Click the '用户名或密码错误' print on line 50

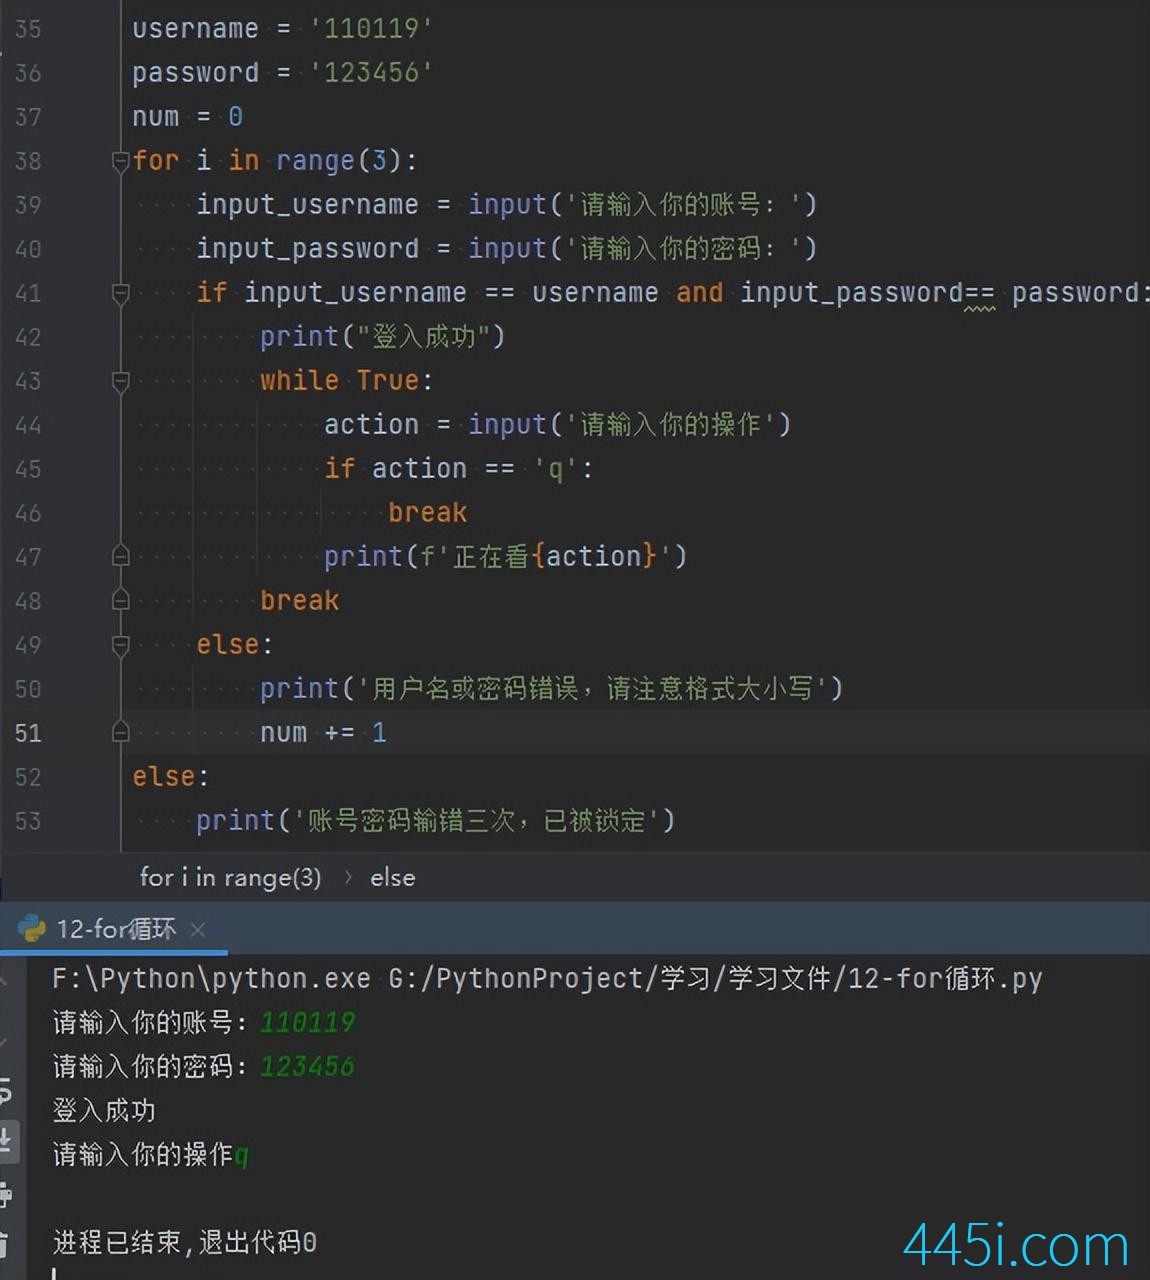[551, 688]
